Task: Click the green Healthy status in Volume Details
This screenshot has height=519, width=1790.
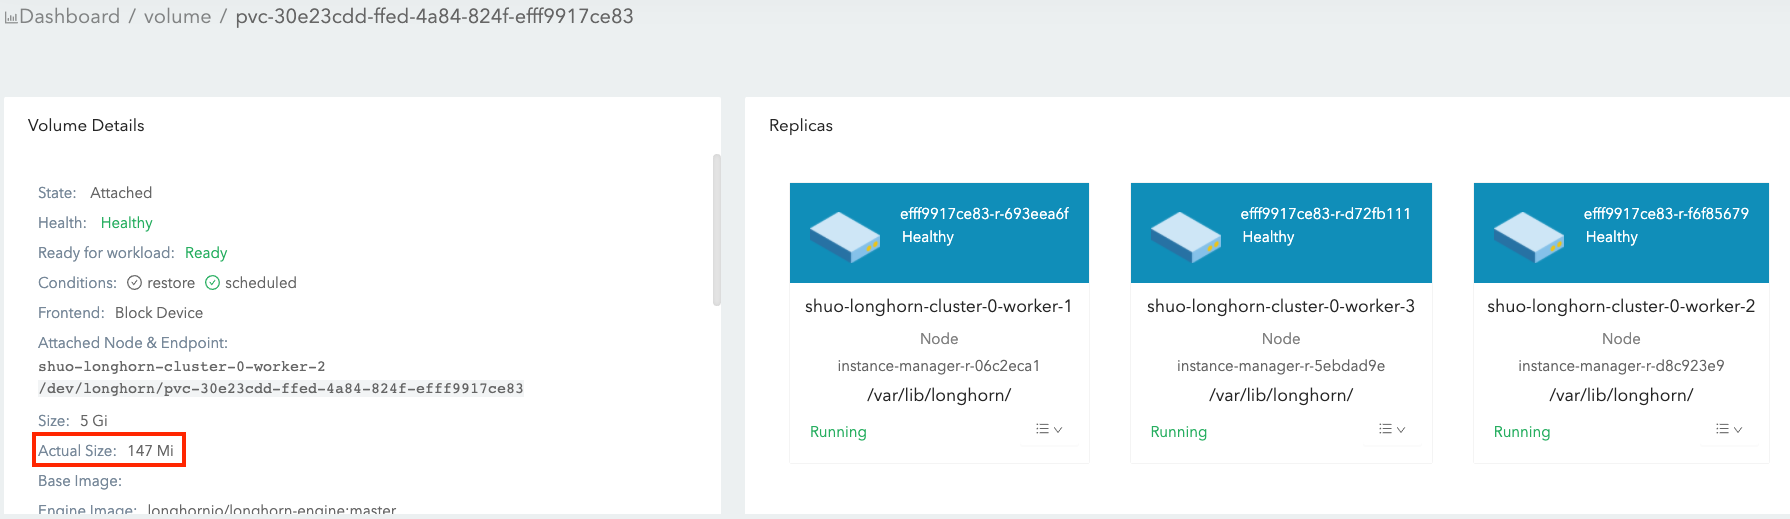Action: (126, 223)
